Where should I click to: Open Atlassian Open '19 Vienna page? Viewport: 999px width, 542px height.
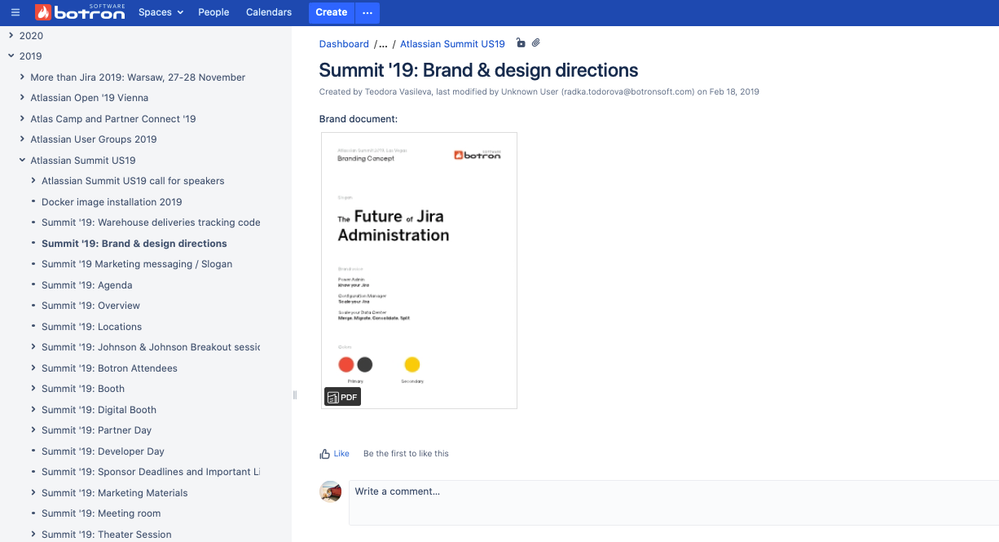pos(89,97)
